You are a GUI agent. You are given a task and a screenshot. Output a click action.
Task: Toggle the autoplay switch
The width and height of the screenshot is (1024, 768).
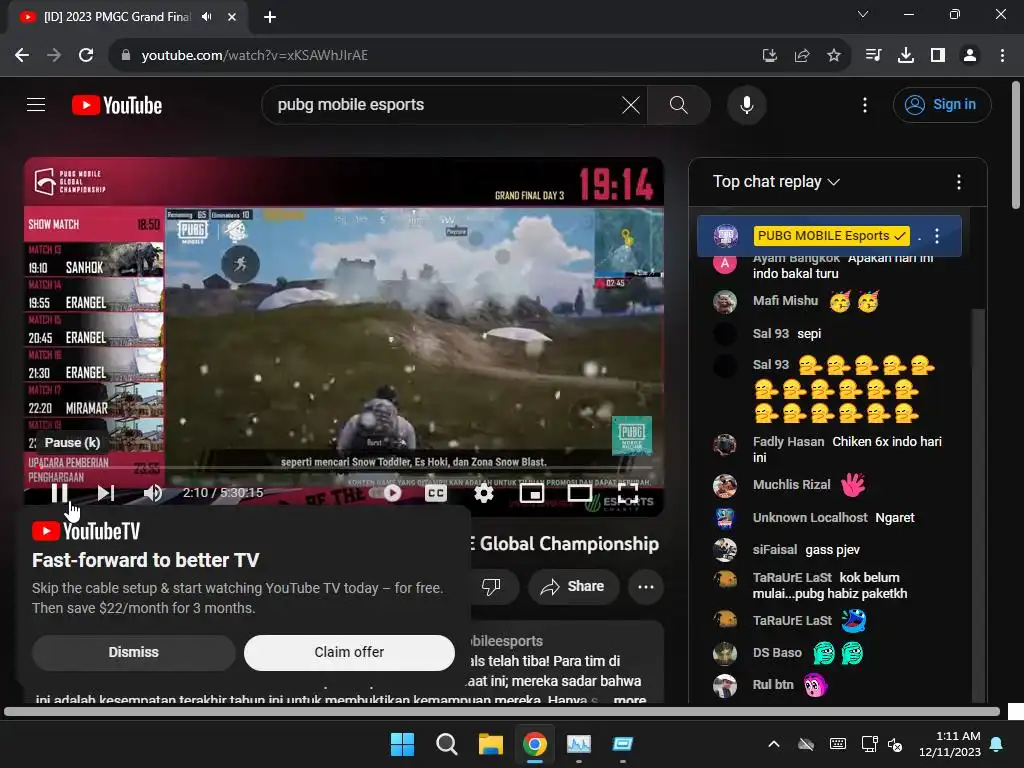387,493
